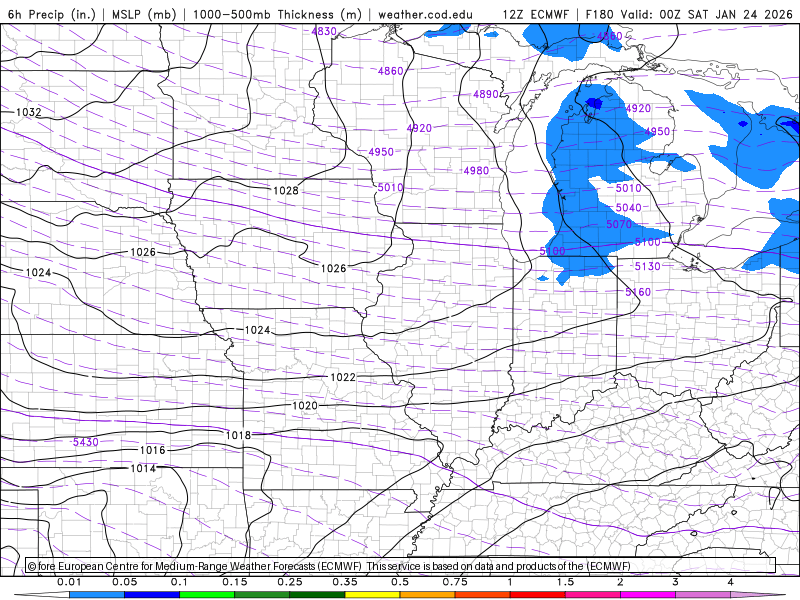The width and height of the screenshot is (800, 600).
Task: Select the 5130 thickness label
Action: point(647,266)
